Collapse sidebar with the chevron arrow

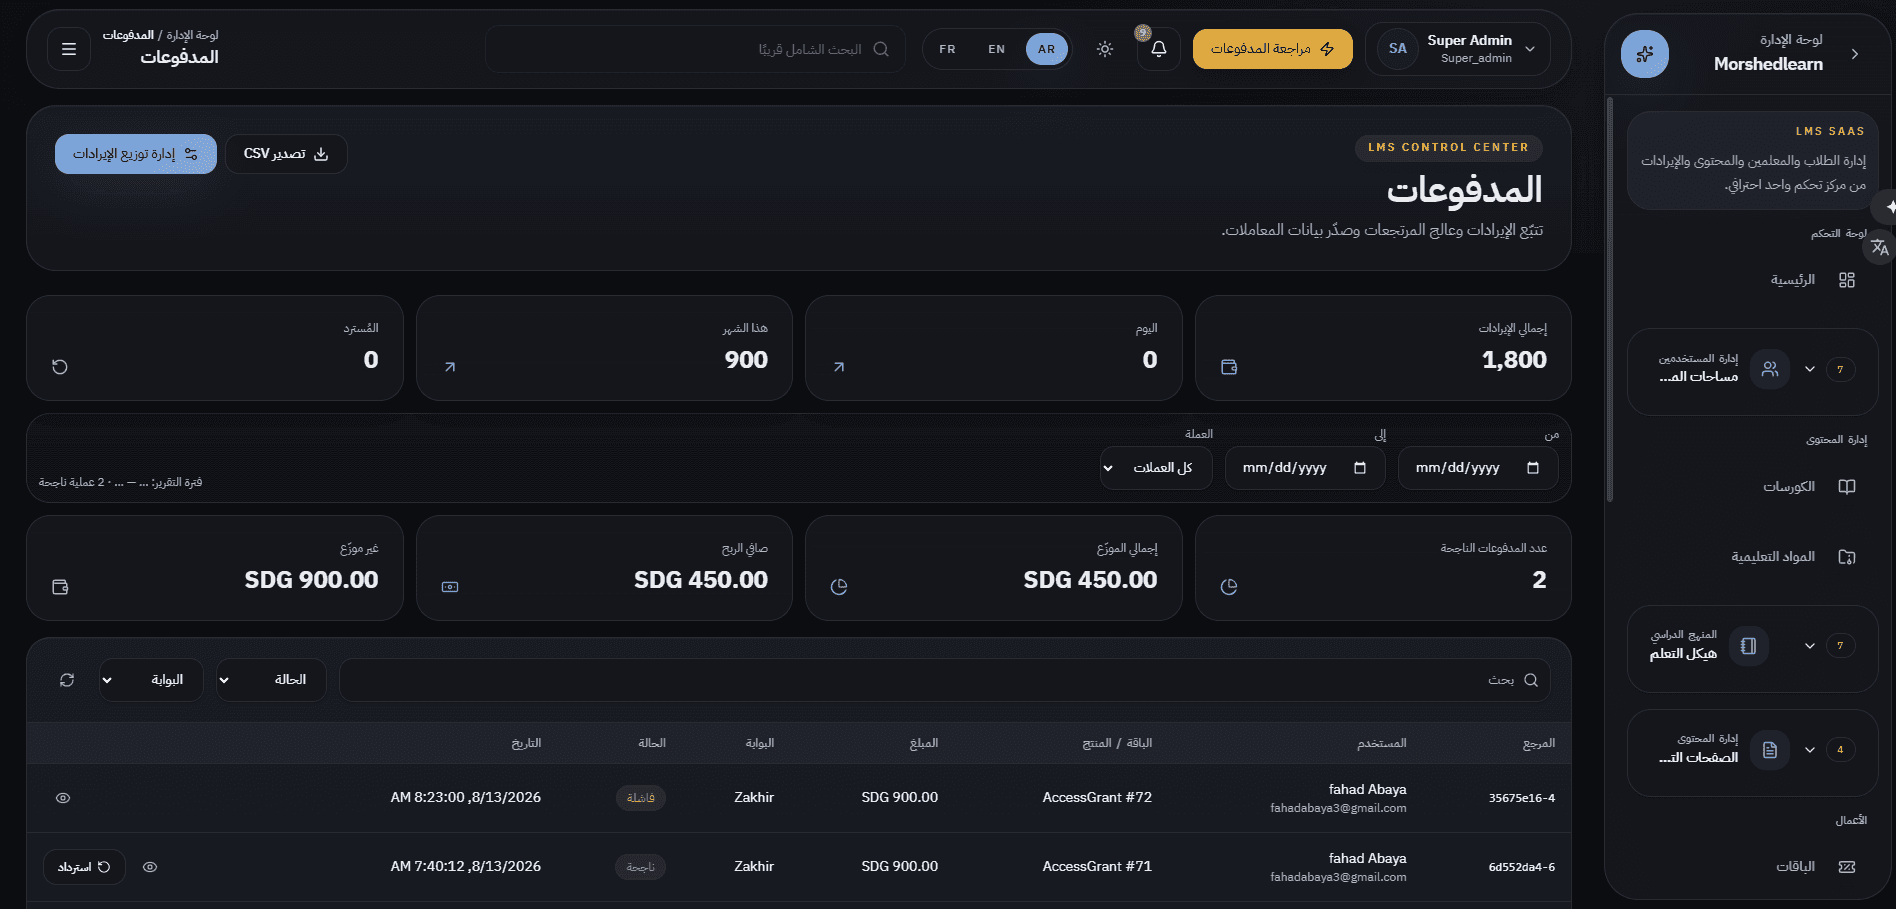point(1855,54)
